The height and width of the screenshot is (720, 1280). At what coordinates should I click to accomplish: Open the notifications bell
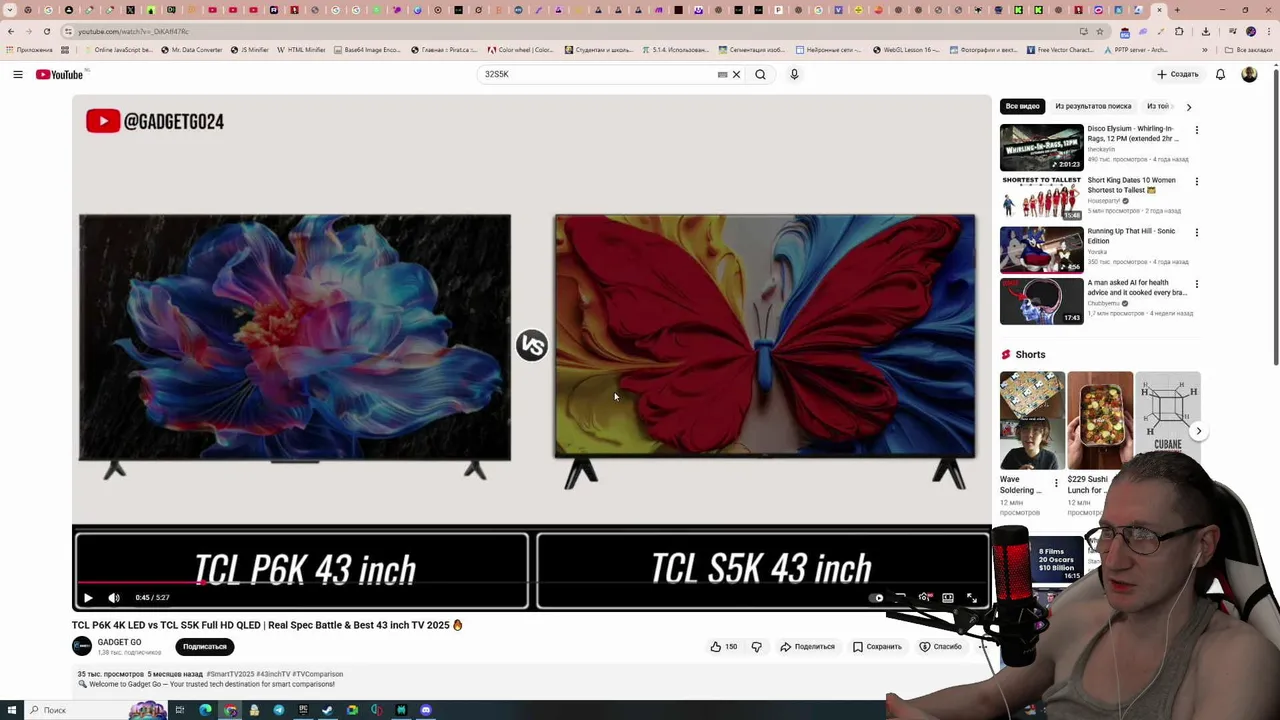pos(1220,74)
